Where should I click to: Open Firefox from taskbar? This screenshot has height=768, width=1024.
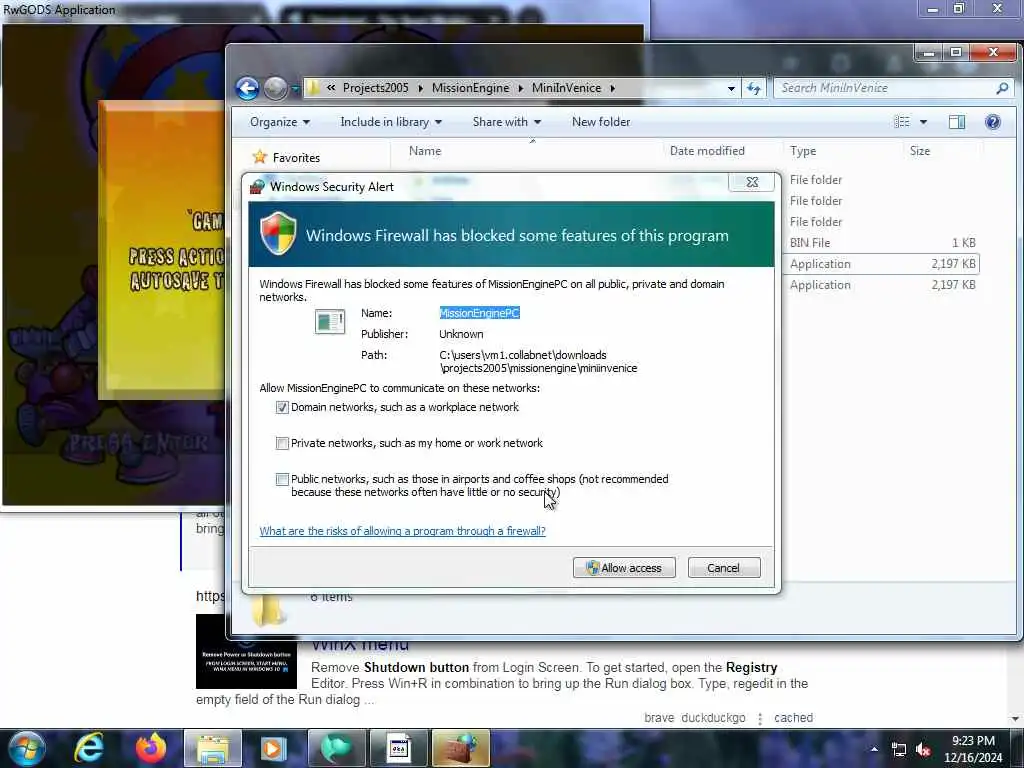point(151,748)
